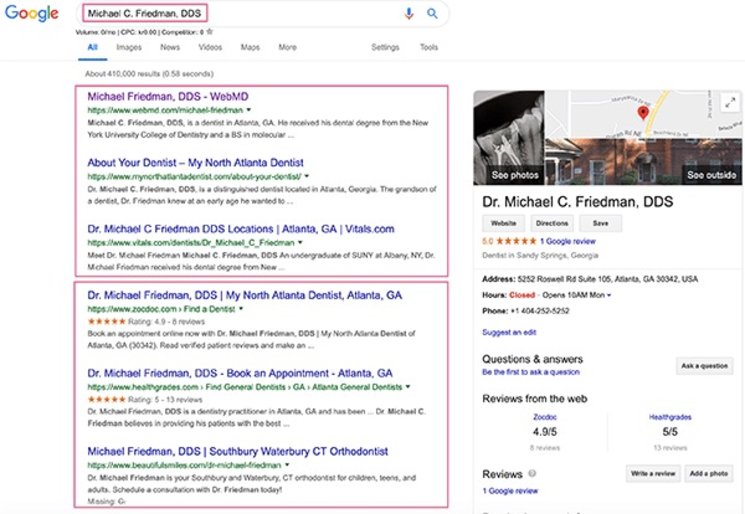
Task: Click the blue search magnifier icon
Action: click(x=432, y=13)
